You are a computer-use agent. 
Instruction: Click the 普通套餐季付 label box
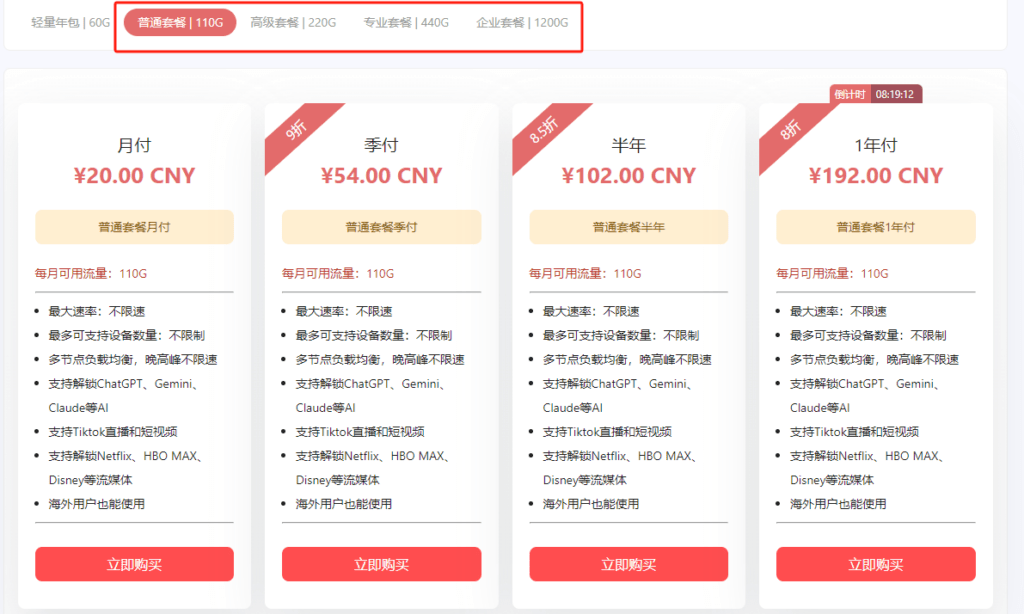pos(381,227)
